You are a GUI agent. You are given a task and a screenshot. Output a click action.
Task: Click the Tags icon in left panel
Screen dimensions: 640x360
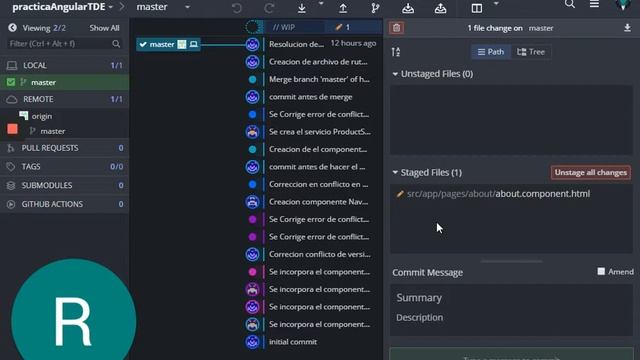click(x=11, y=167)
